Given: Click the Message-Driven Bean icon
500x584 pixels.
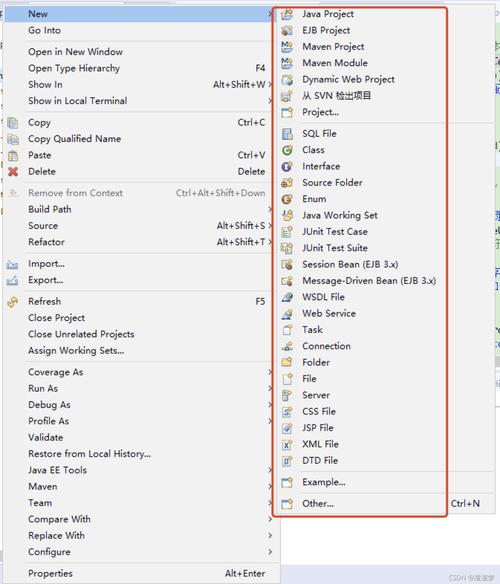Looking at the screenshot, I should click(287, 281).
